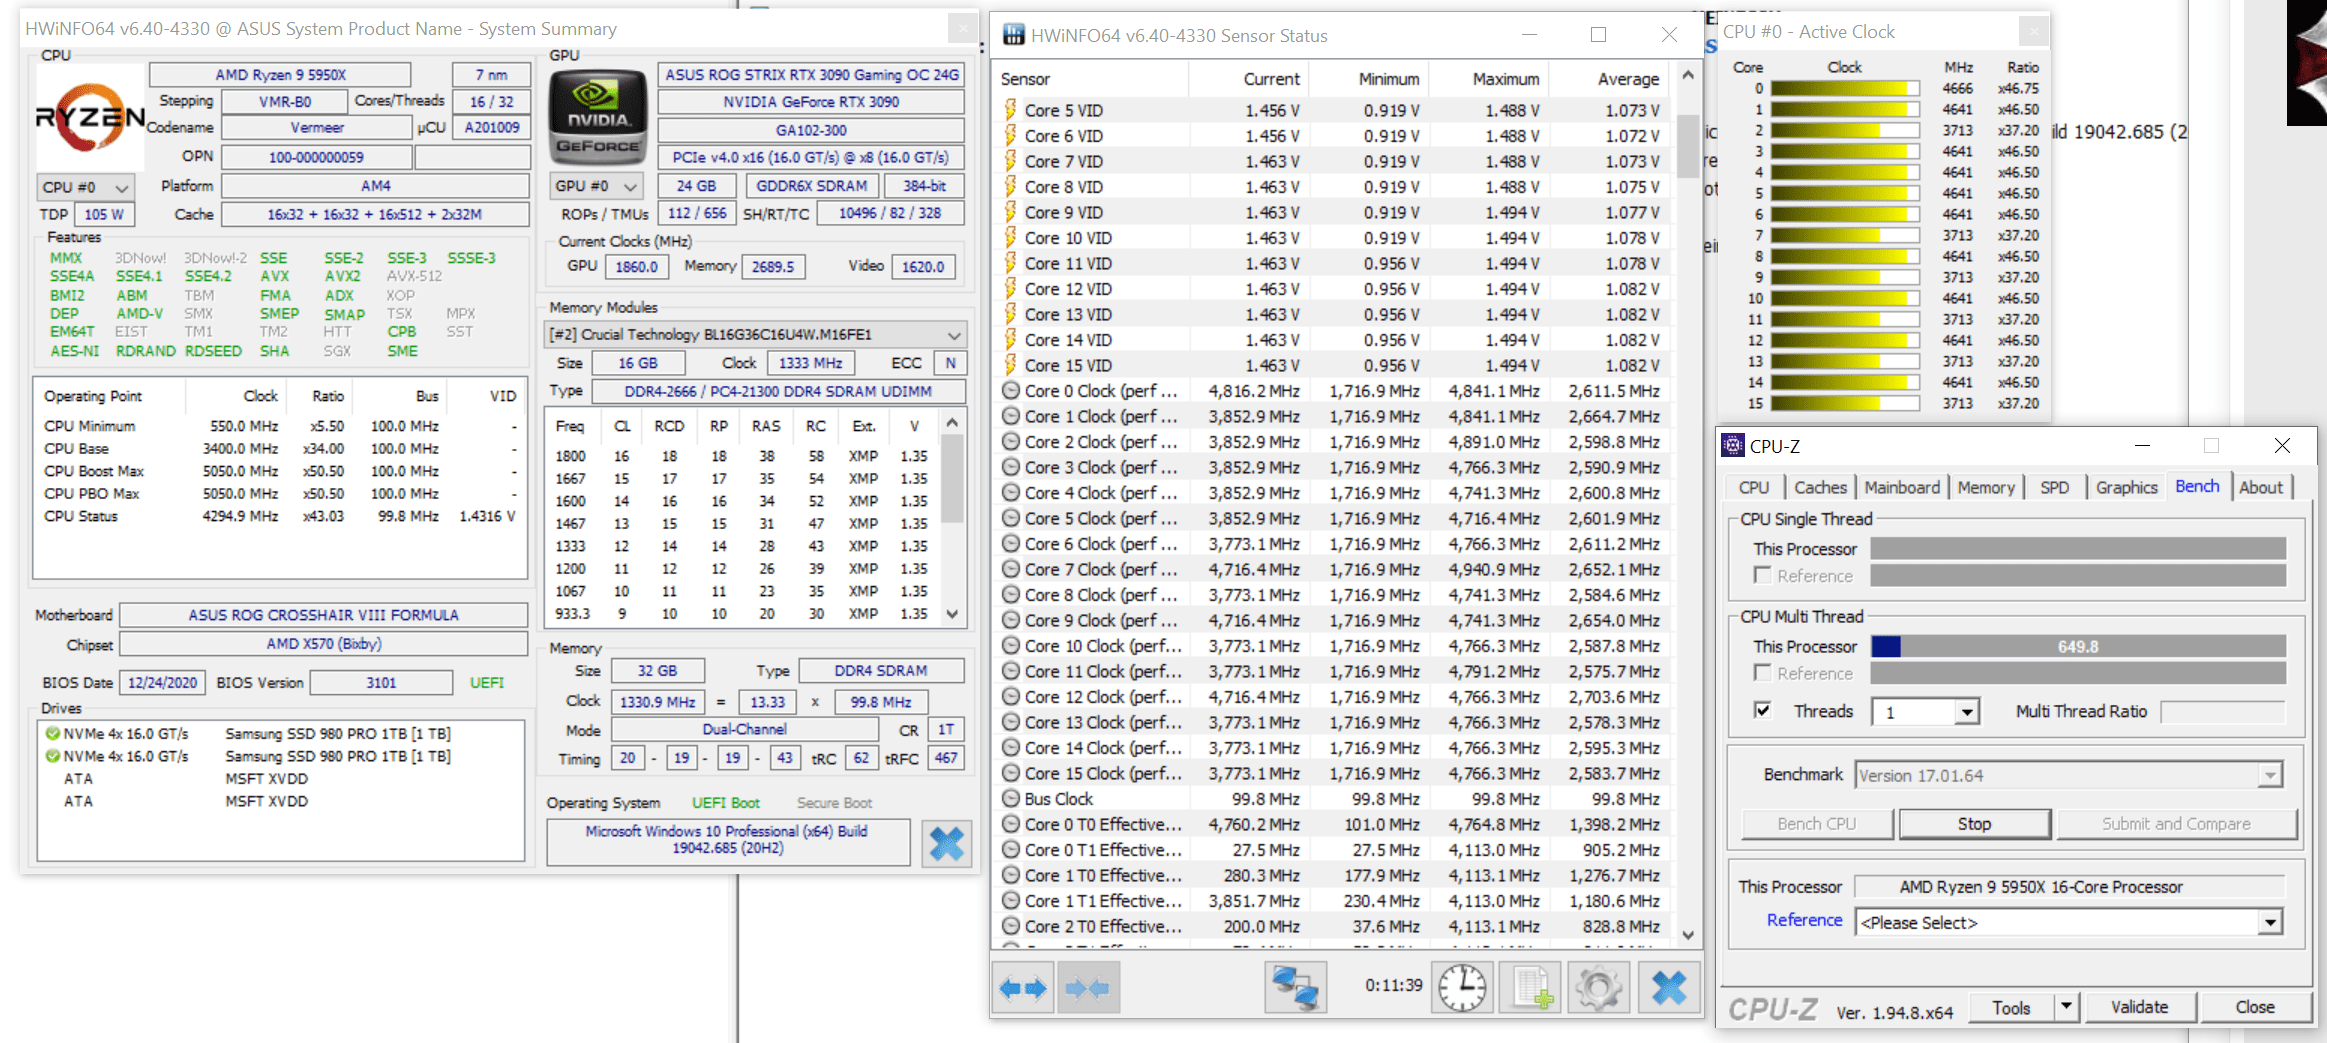This screenshot has height=1043, width=2327.
Task: Click Sensor Status scrollbar down arrow
Action: point(1688,935)
